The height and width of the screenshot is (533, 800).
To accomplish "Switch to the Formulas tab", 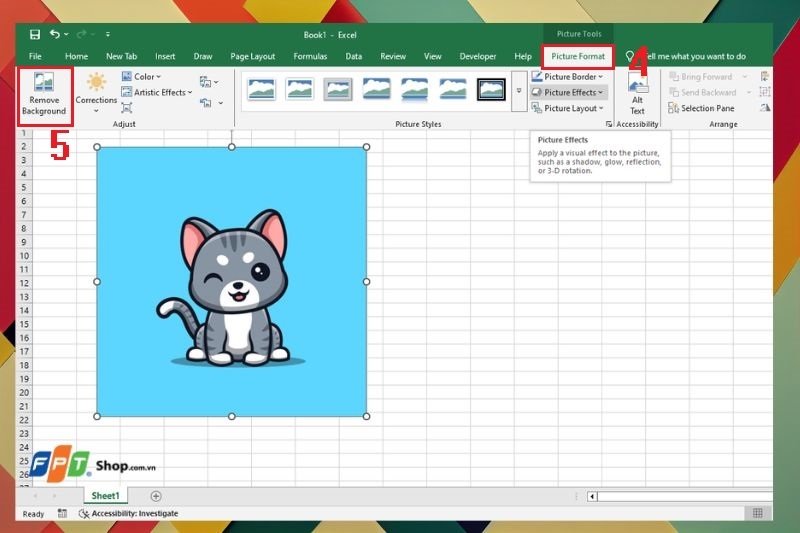I will click(310, 56).
